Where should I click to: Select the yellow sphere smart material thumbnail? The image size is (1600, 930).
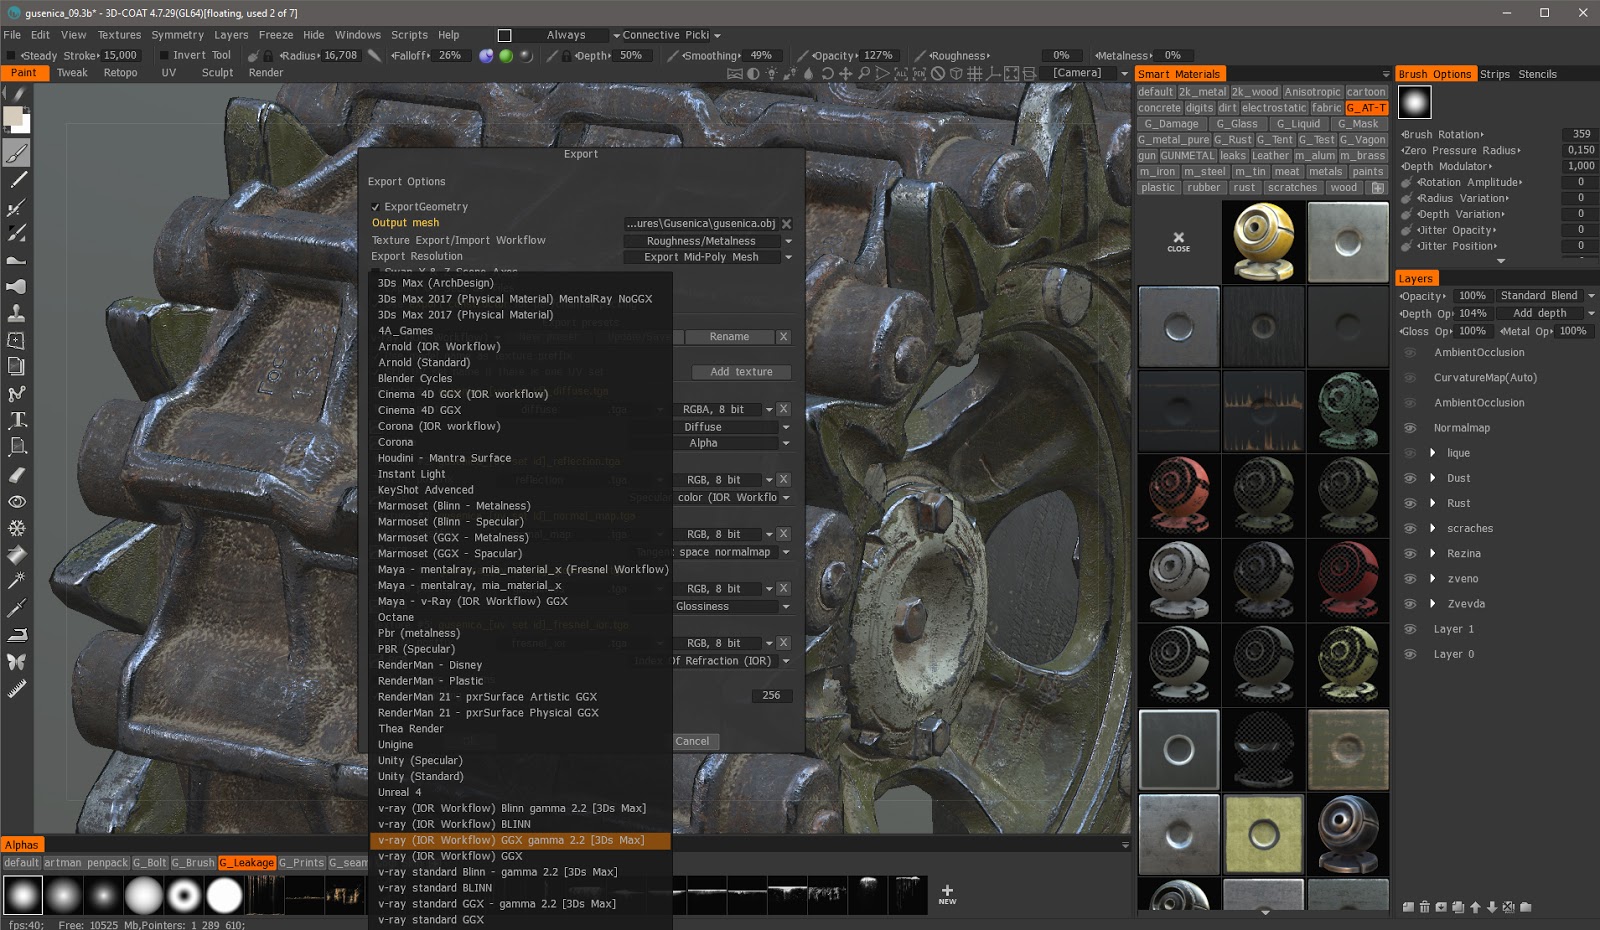point(1263,242)
